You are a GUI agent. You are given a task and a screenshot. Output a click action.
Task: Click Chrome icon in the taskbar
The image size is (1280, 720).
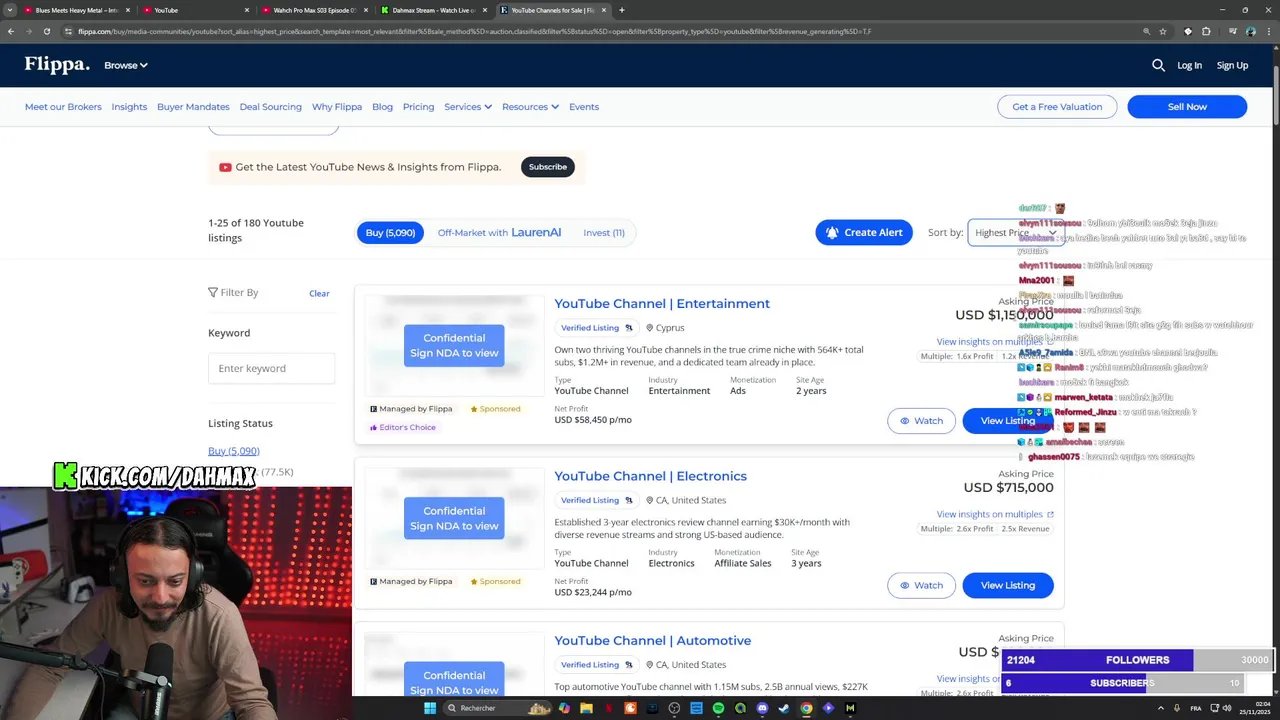coord(806,708)
